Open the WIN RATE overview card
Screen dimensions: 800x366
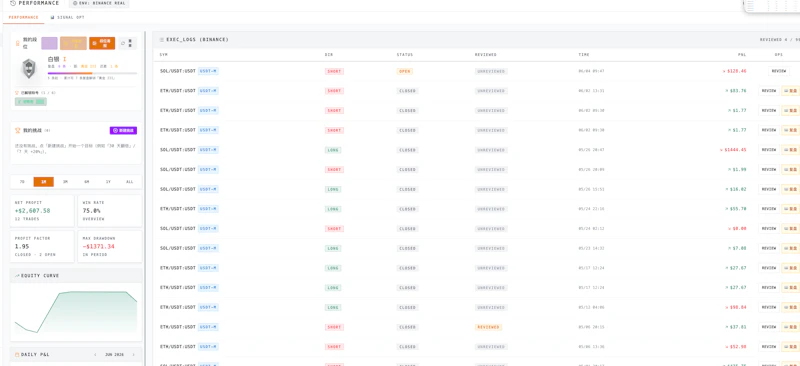pyautogui.click(x=110, y=211)
